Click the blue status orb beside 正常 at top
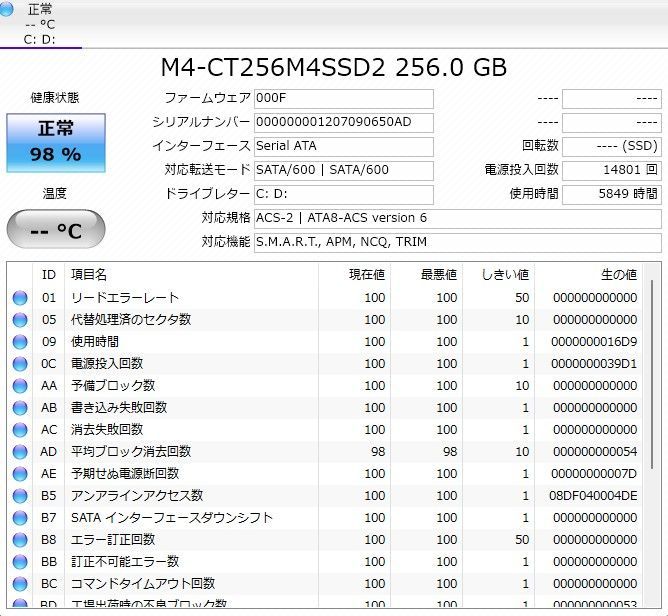The image size is (668, 616). click(x=5, y=9)
